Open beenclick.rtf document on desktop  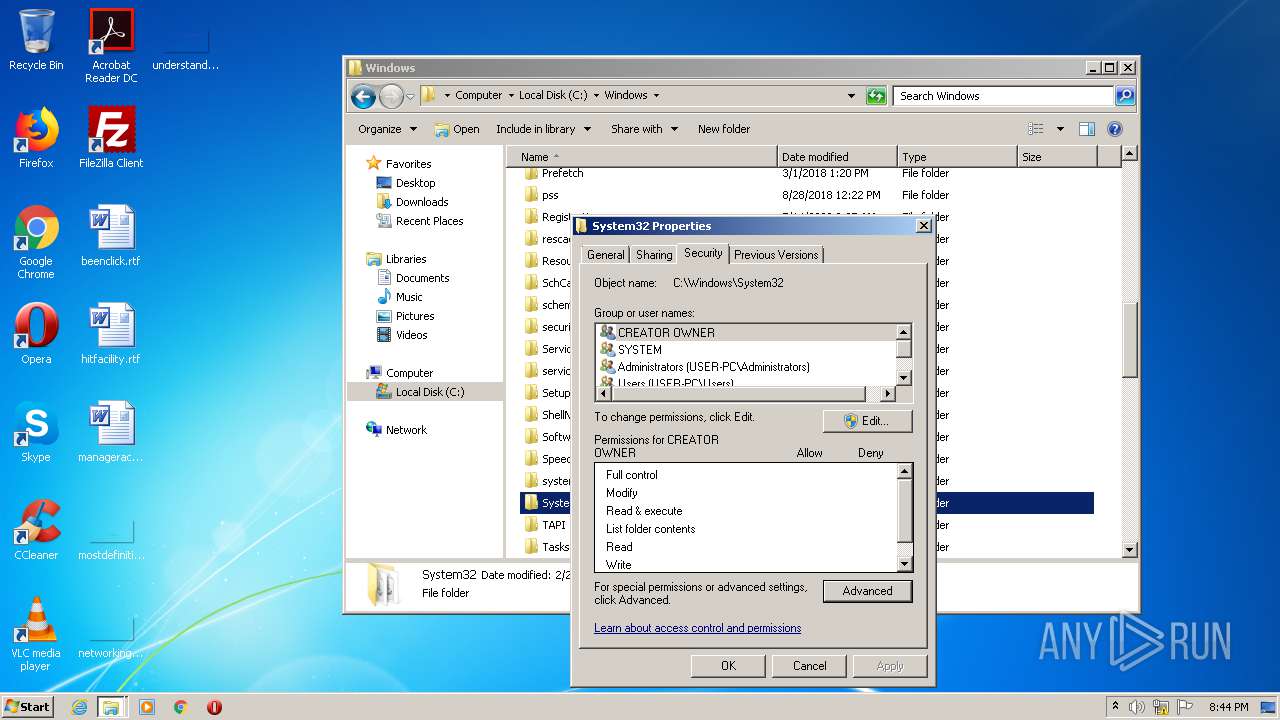[111, 236]
